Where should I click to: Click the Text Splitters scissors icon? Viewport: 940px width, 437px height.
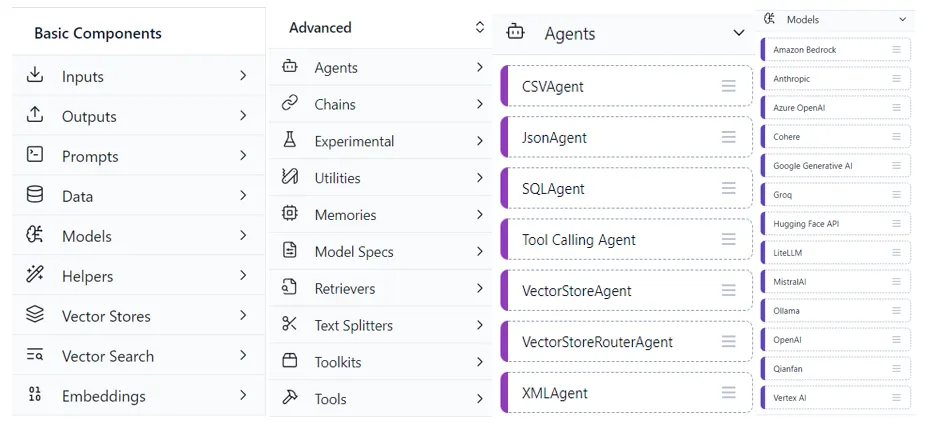[x=290, y=324]
